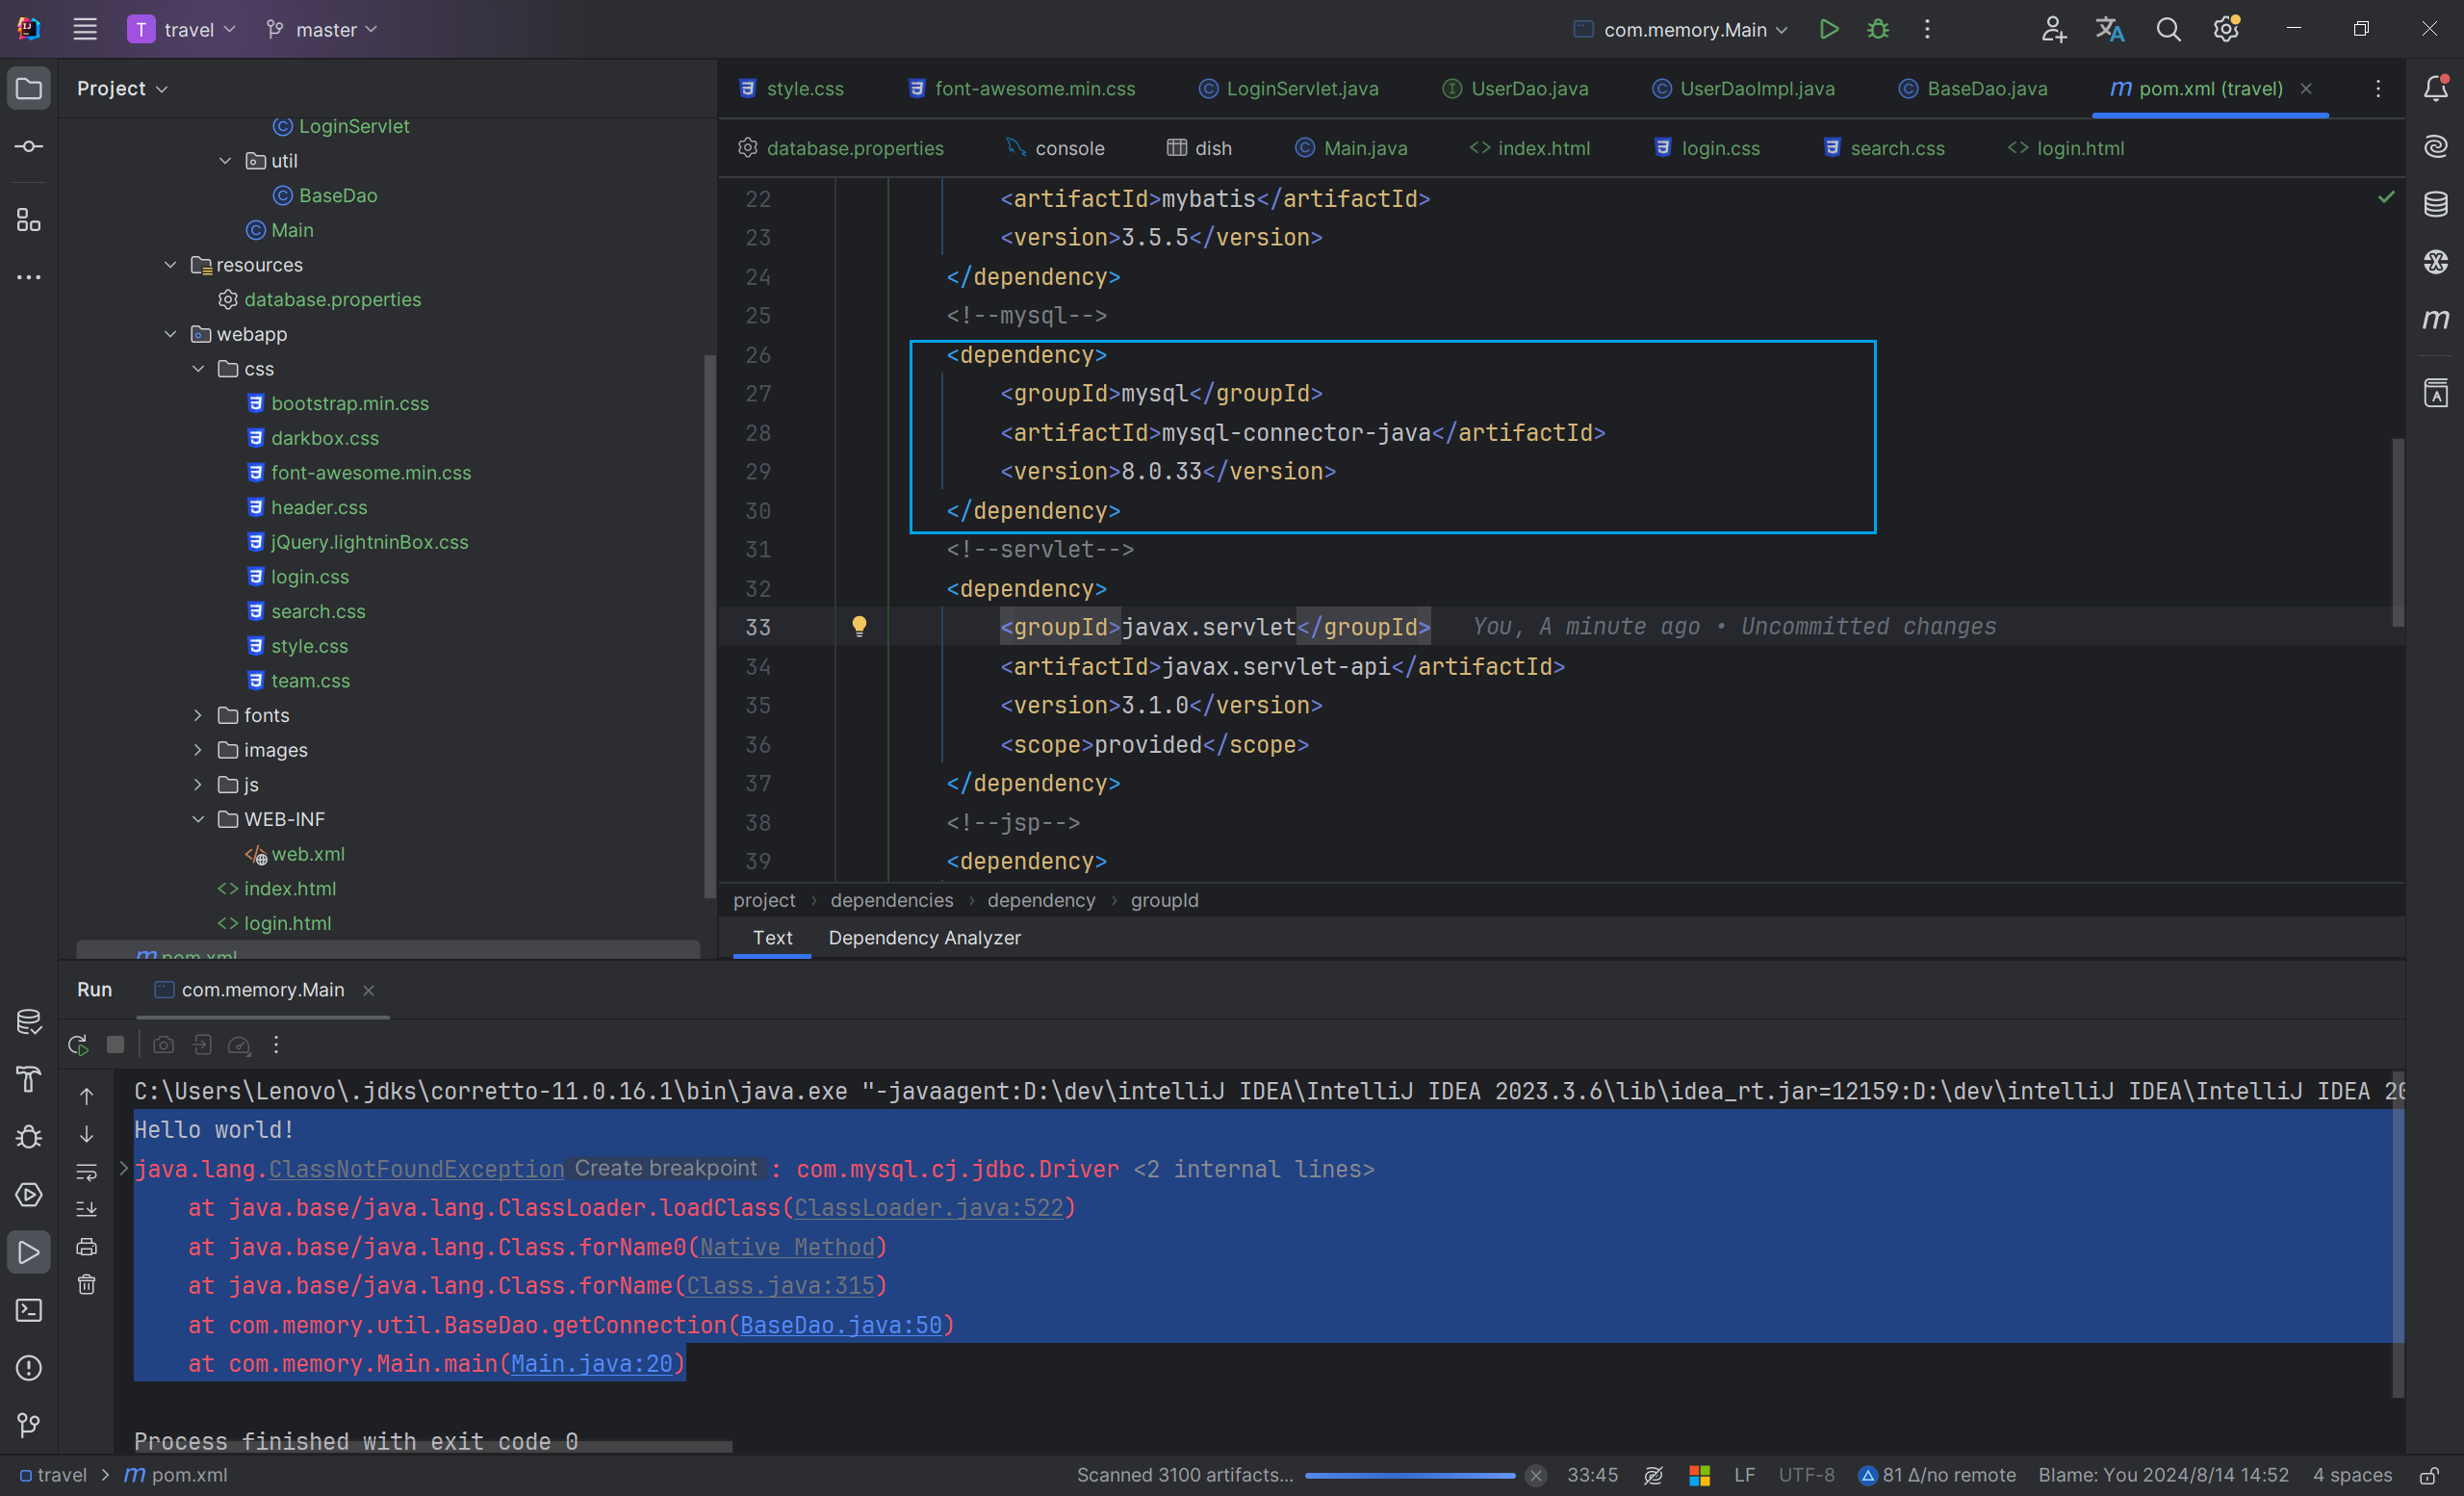Click the Translate plugin icon in toolbar

pyautogui.click(x=2109, y=30)
